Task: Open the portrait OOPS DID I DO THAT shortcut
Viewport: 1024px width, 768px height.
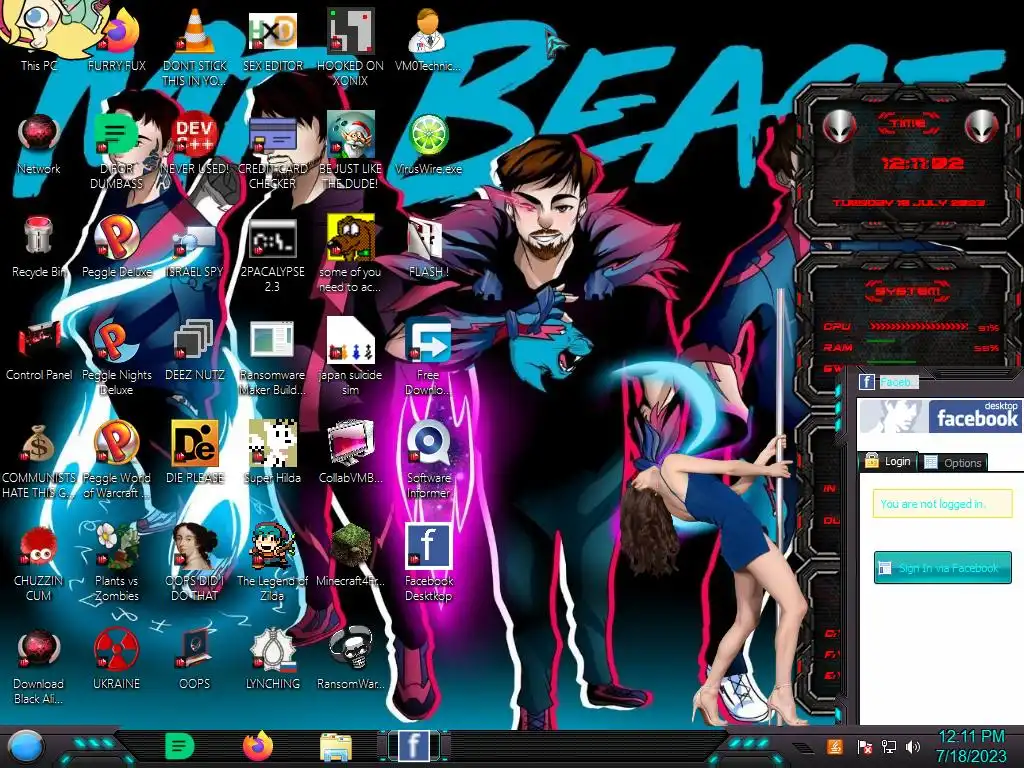Action: 195,562
